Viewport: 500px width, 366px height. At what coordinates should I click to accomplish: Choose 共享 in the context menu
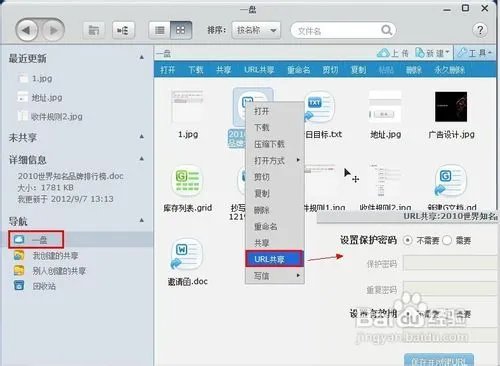tap(275, 243)
